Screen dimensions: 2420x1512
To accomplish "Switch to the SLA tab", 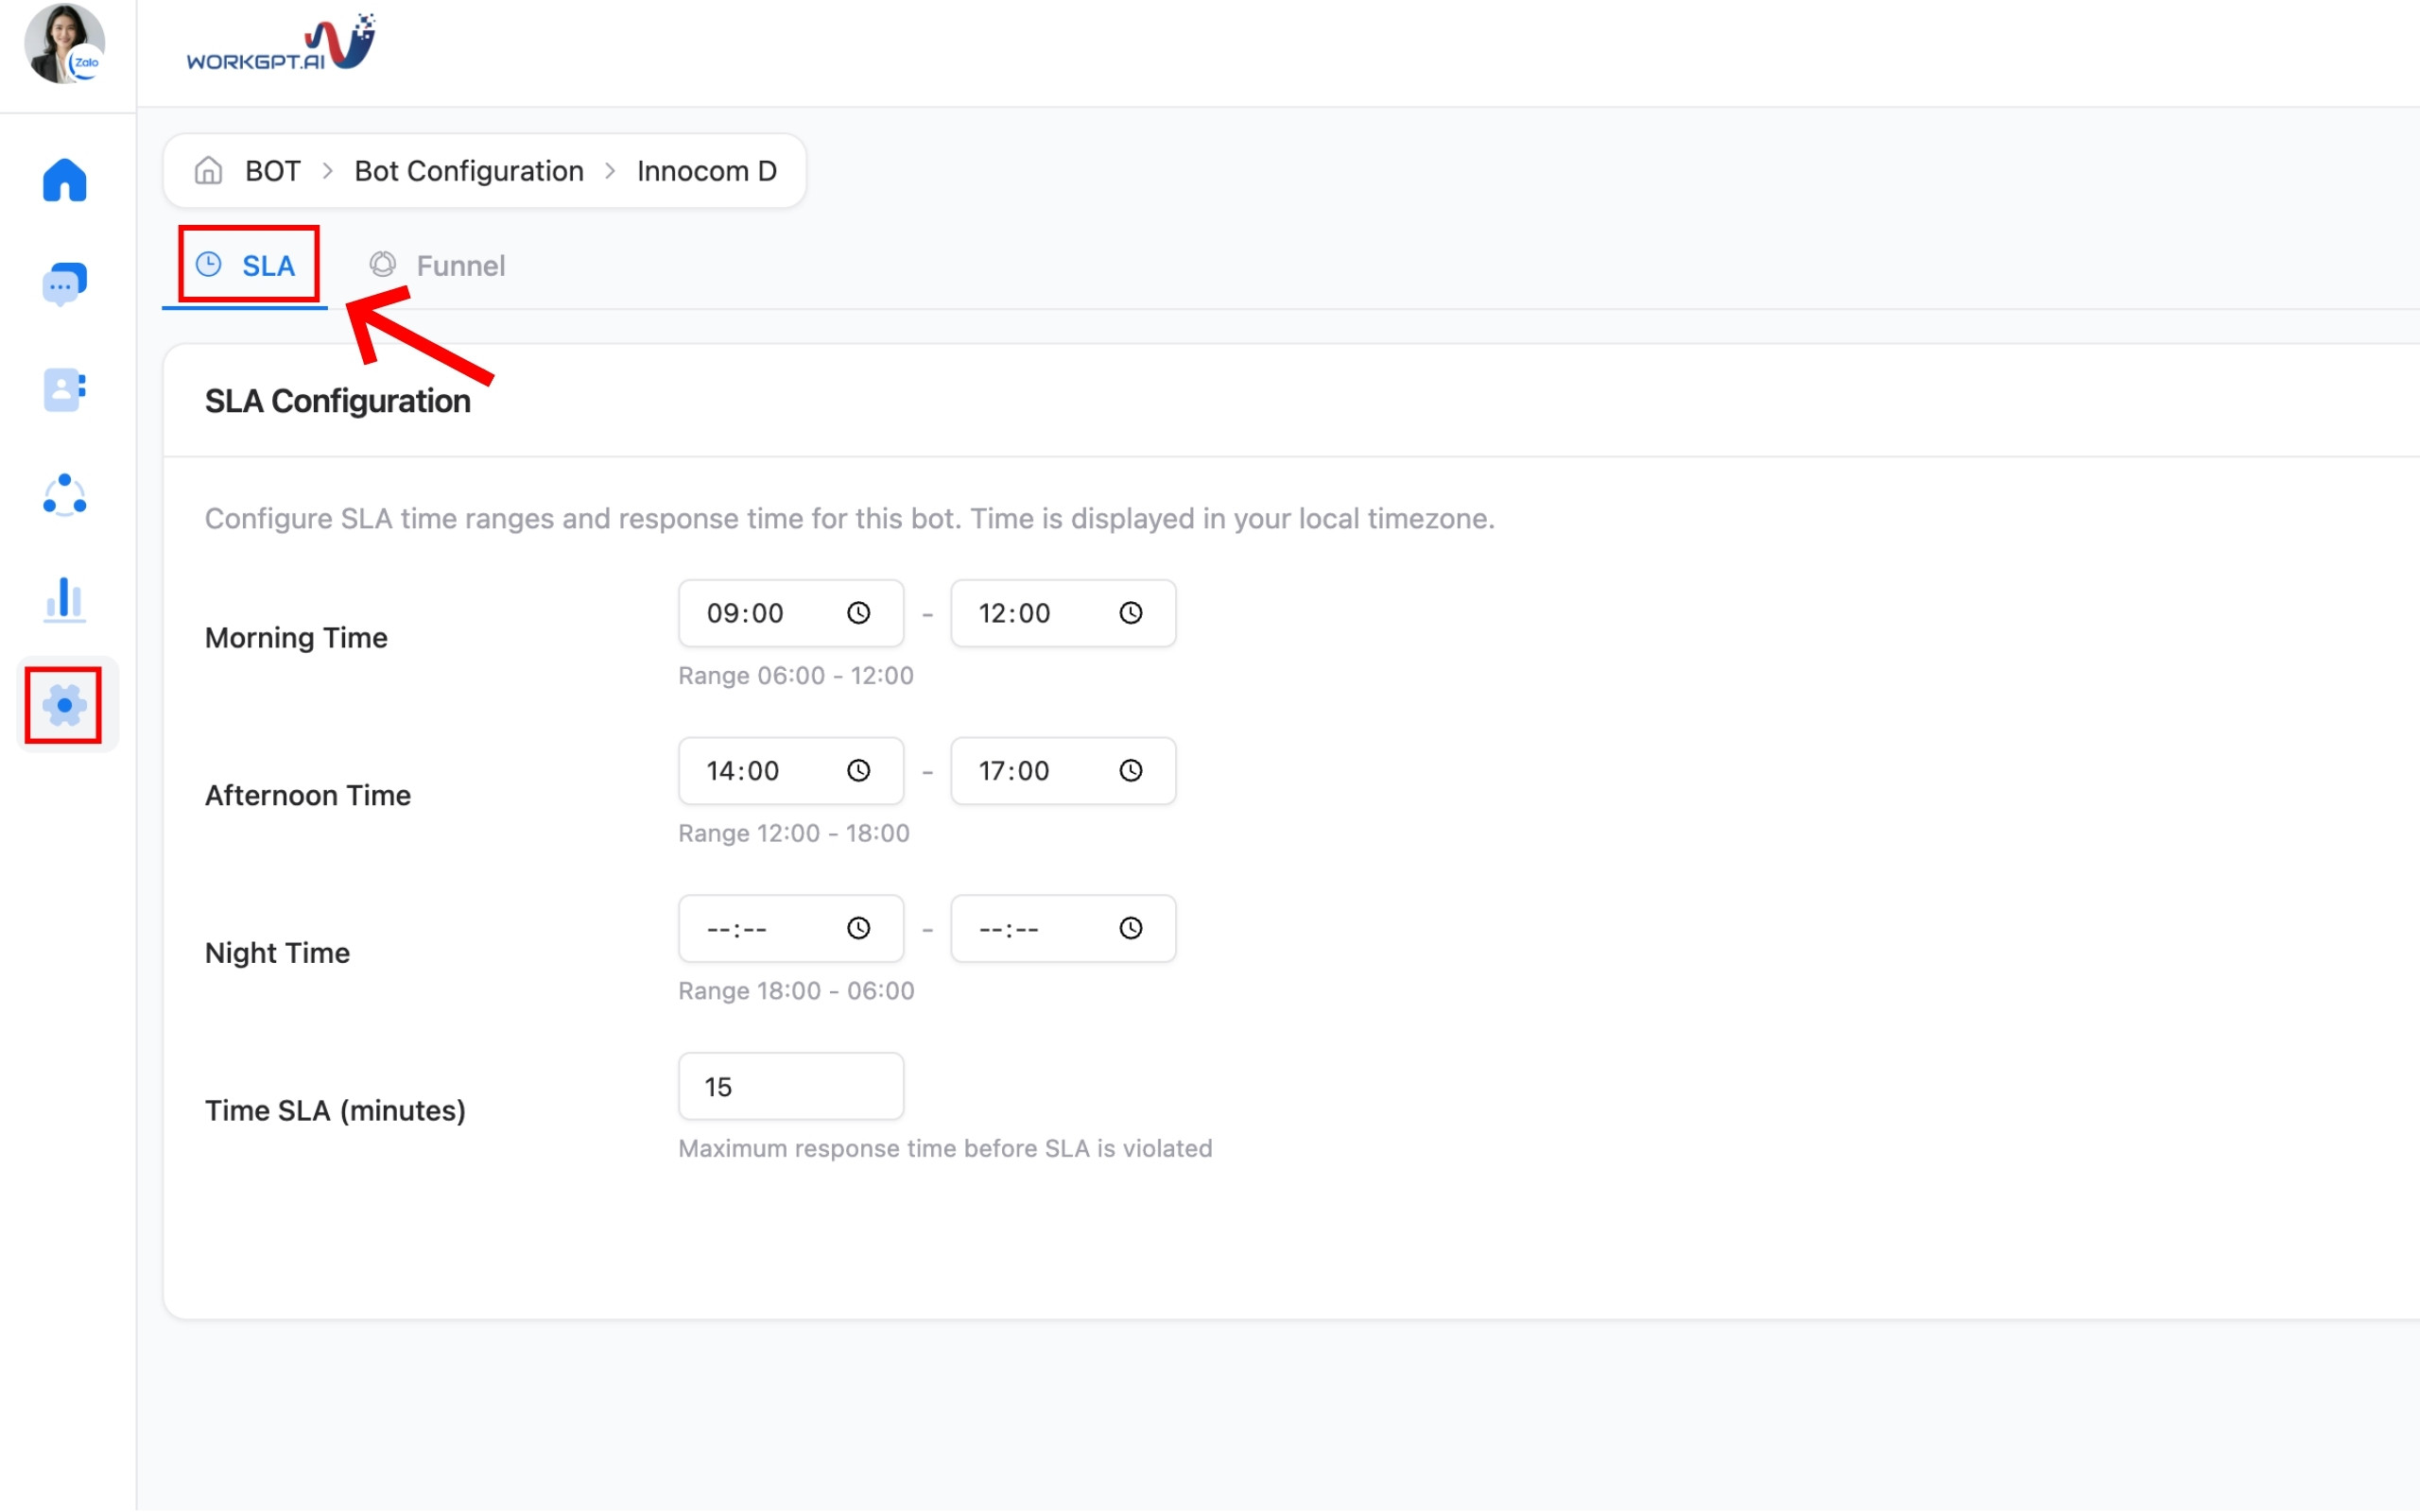I will click(x=248, y=265).
